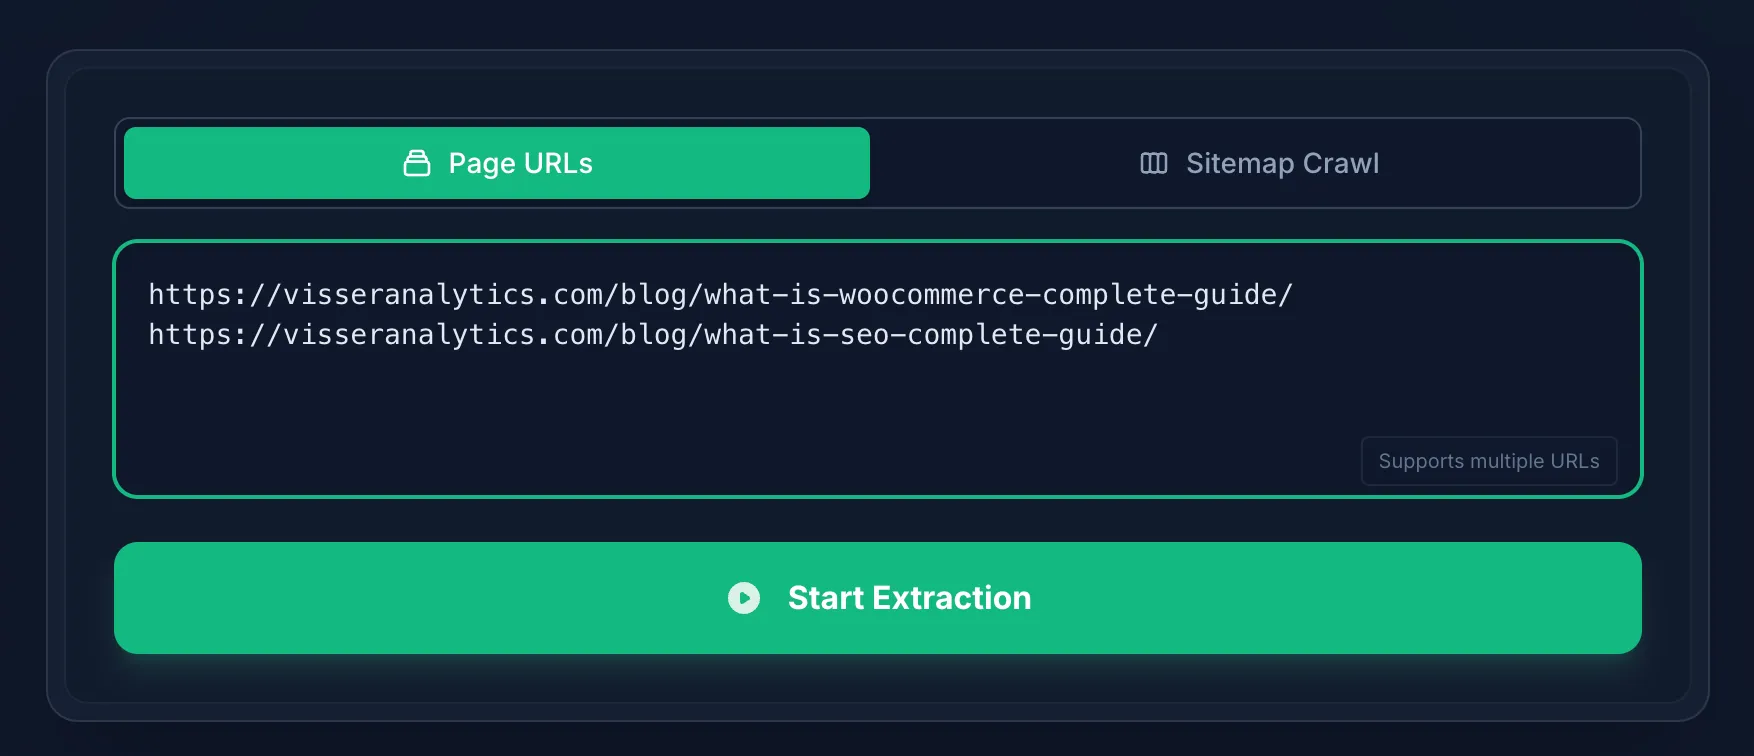Click the circular playback glyph on the green button
Screen dimensions: 1754x756
coord(744,598)
